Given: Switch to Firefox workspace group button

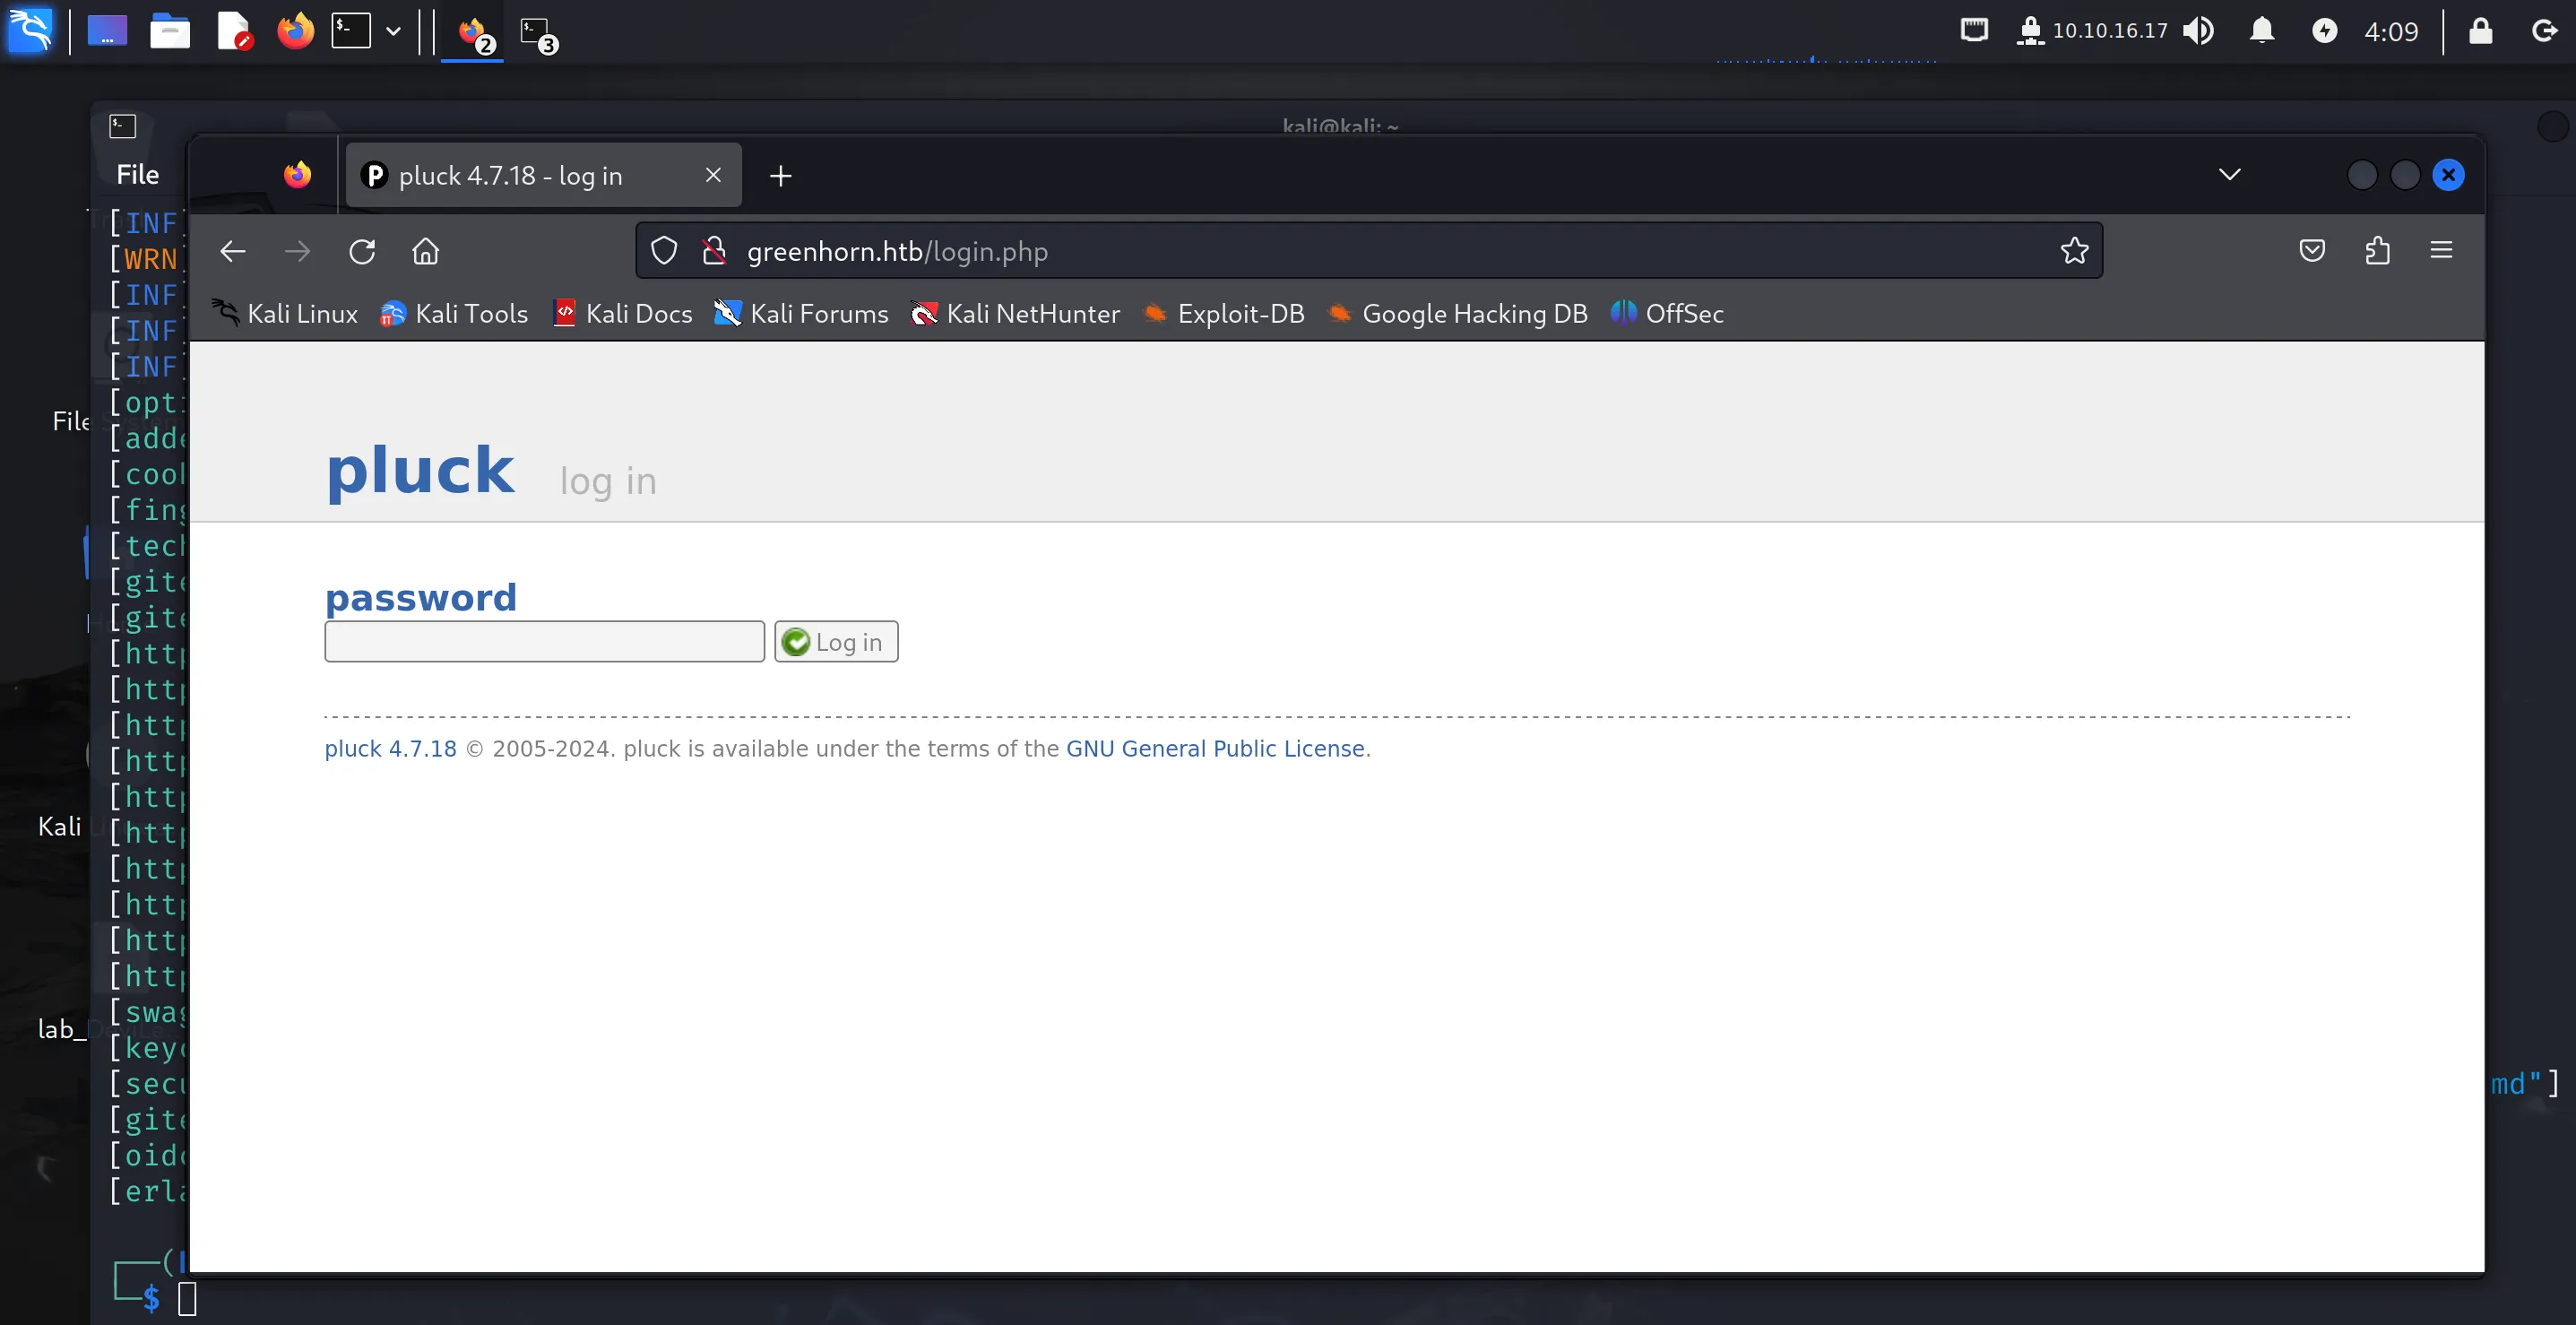Looking at the screenshot, I should click(x=474, y=33).
